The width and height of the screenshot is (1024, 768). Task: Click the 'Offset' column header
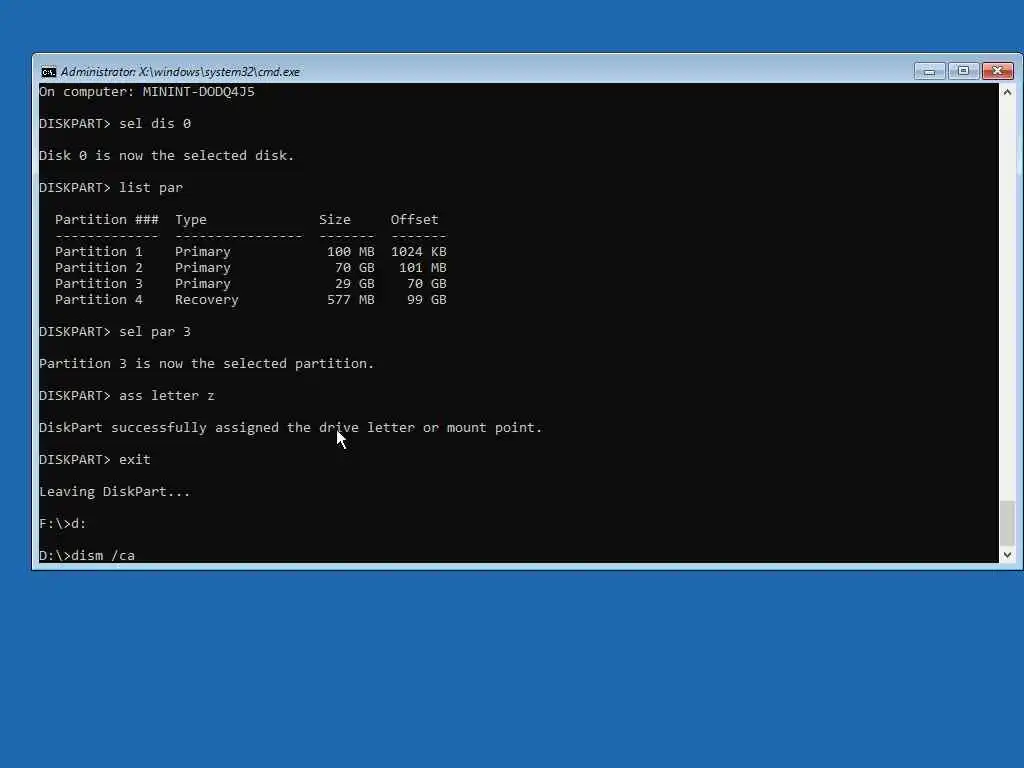tap(415, 219)
